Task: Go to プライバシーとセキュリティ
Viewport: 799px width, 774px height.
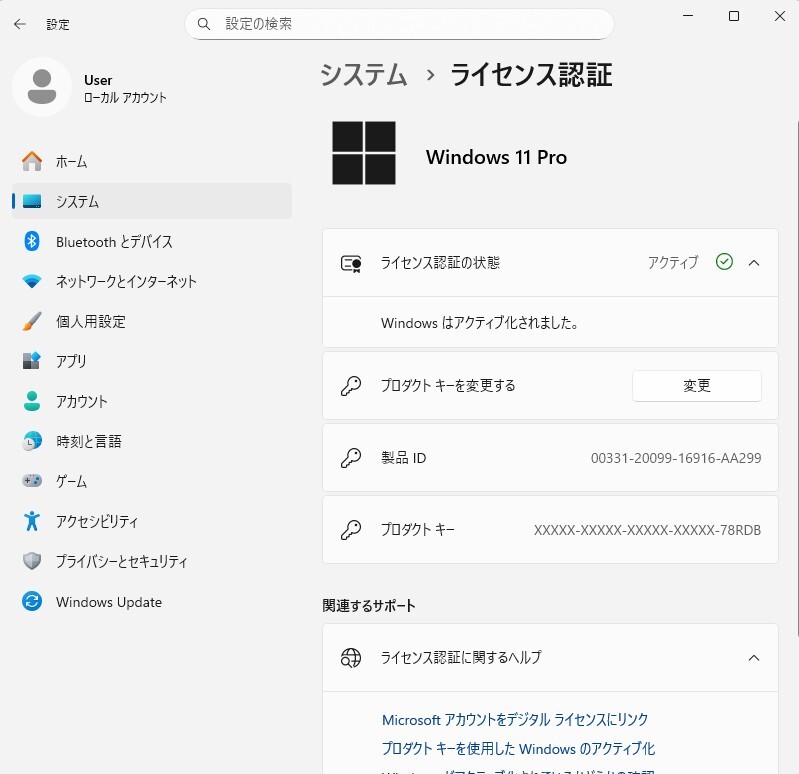Action: (152, 561)
